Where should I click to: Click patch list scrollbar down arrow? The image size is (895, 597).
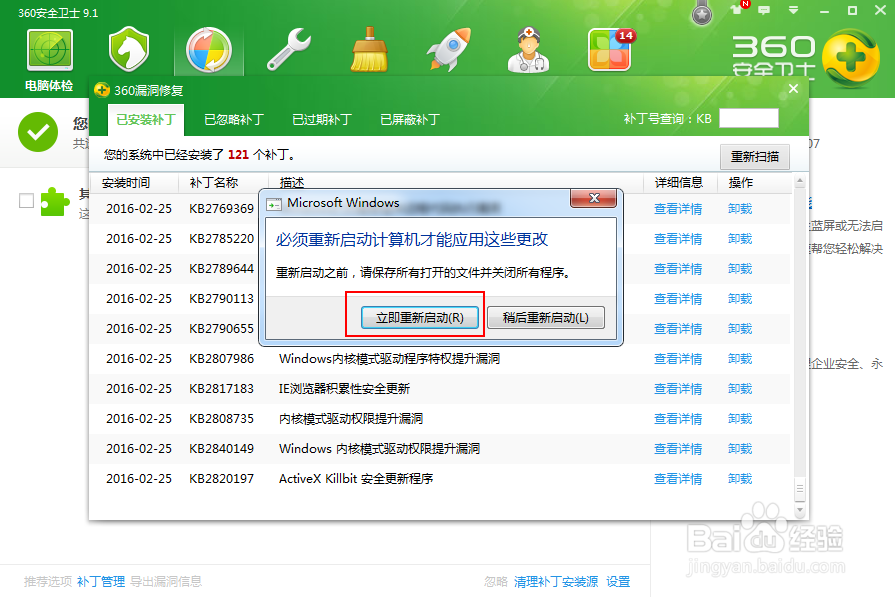click(800, 510)
